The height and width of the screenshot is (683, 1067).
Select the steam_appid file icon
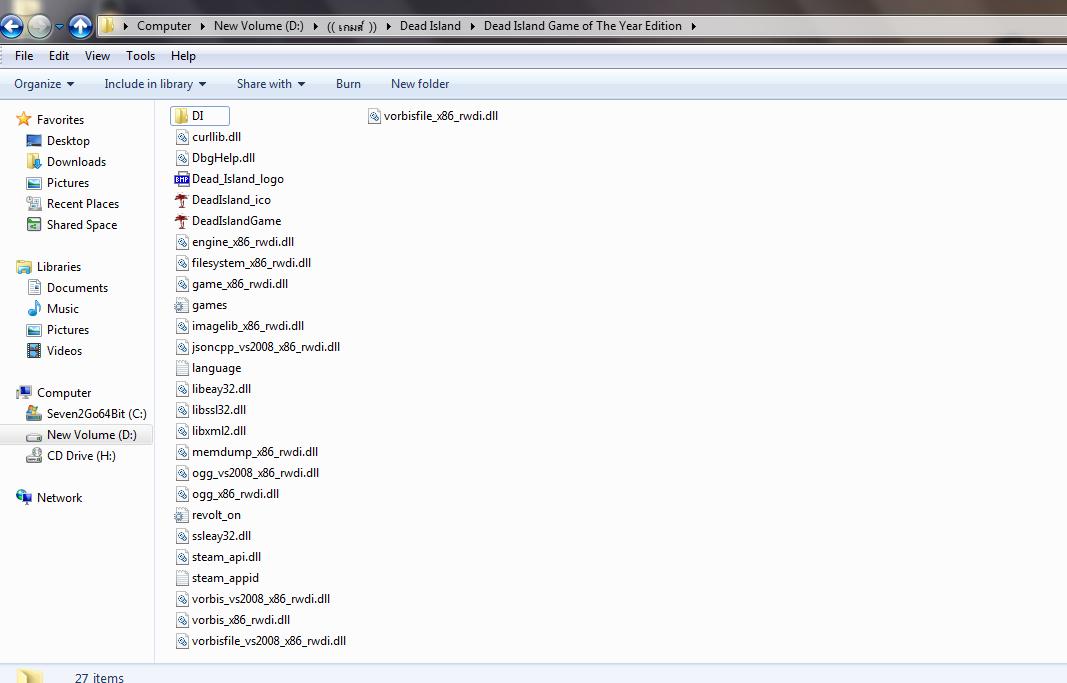tap(182, 579)
